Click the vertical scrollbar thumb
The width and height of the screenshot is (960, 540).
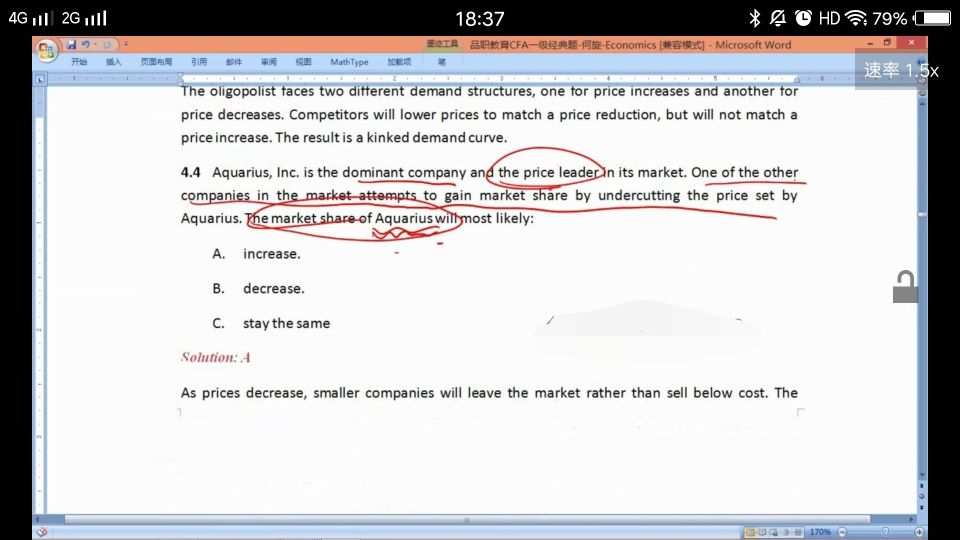pos(922,214)
